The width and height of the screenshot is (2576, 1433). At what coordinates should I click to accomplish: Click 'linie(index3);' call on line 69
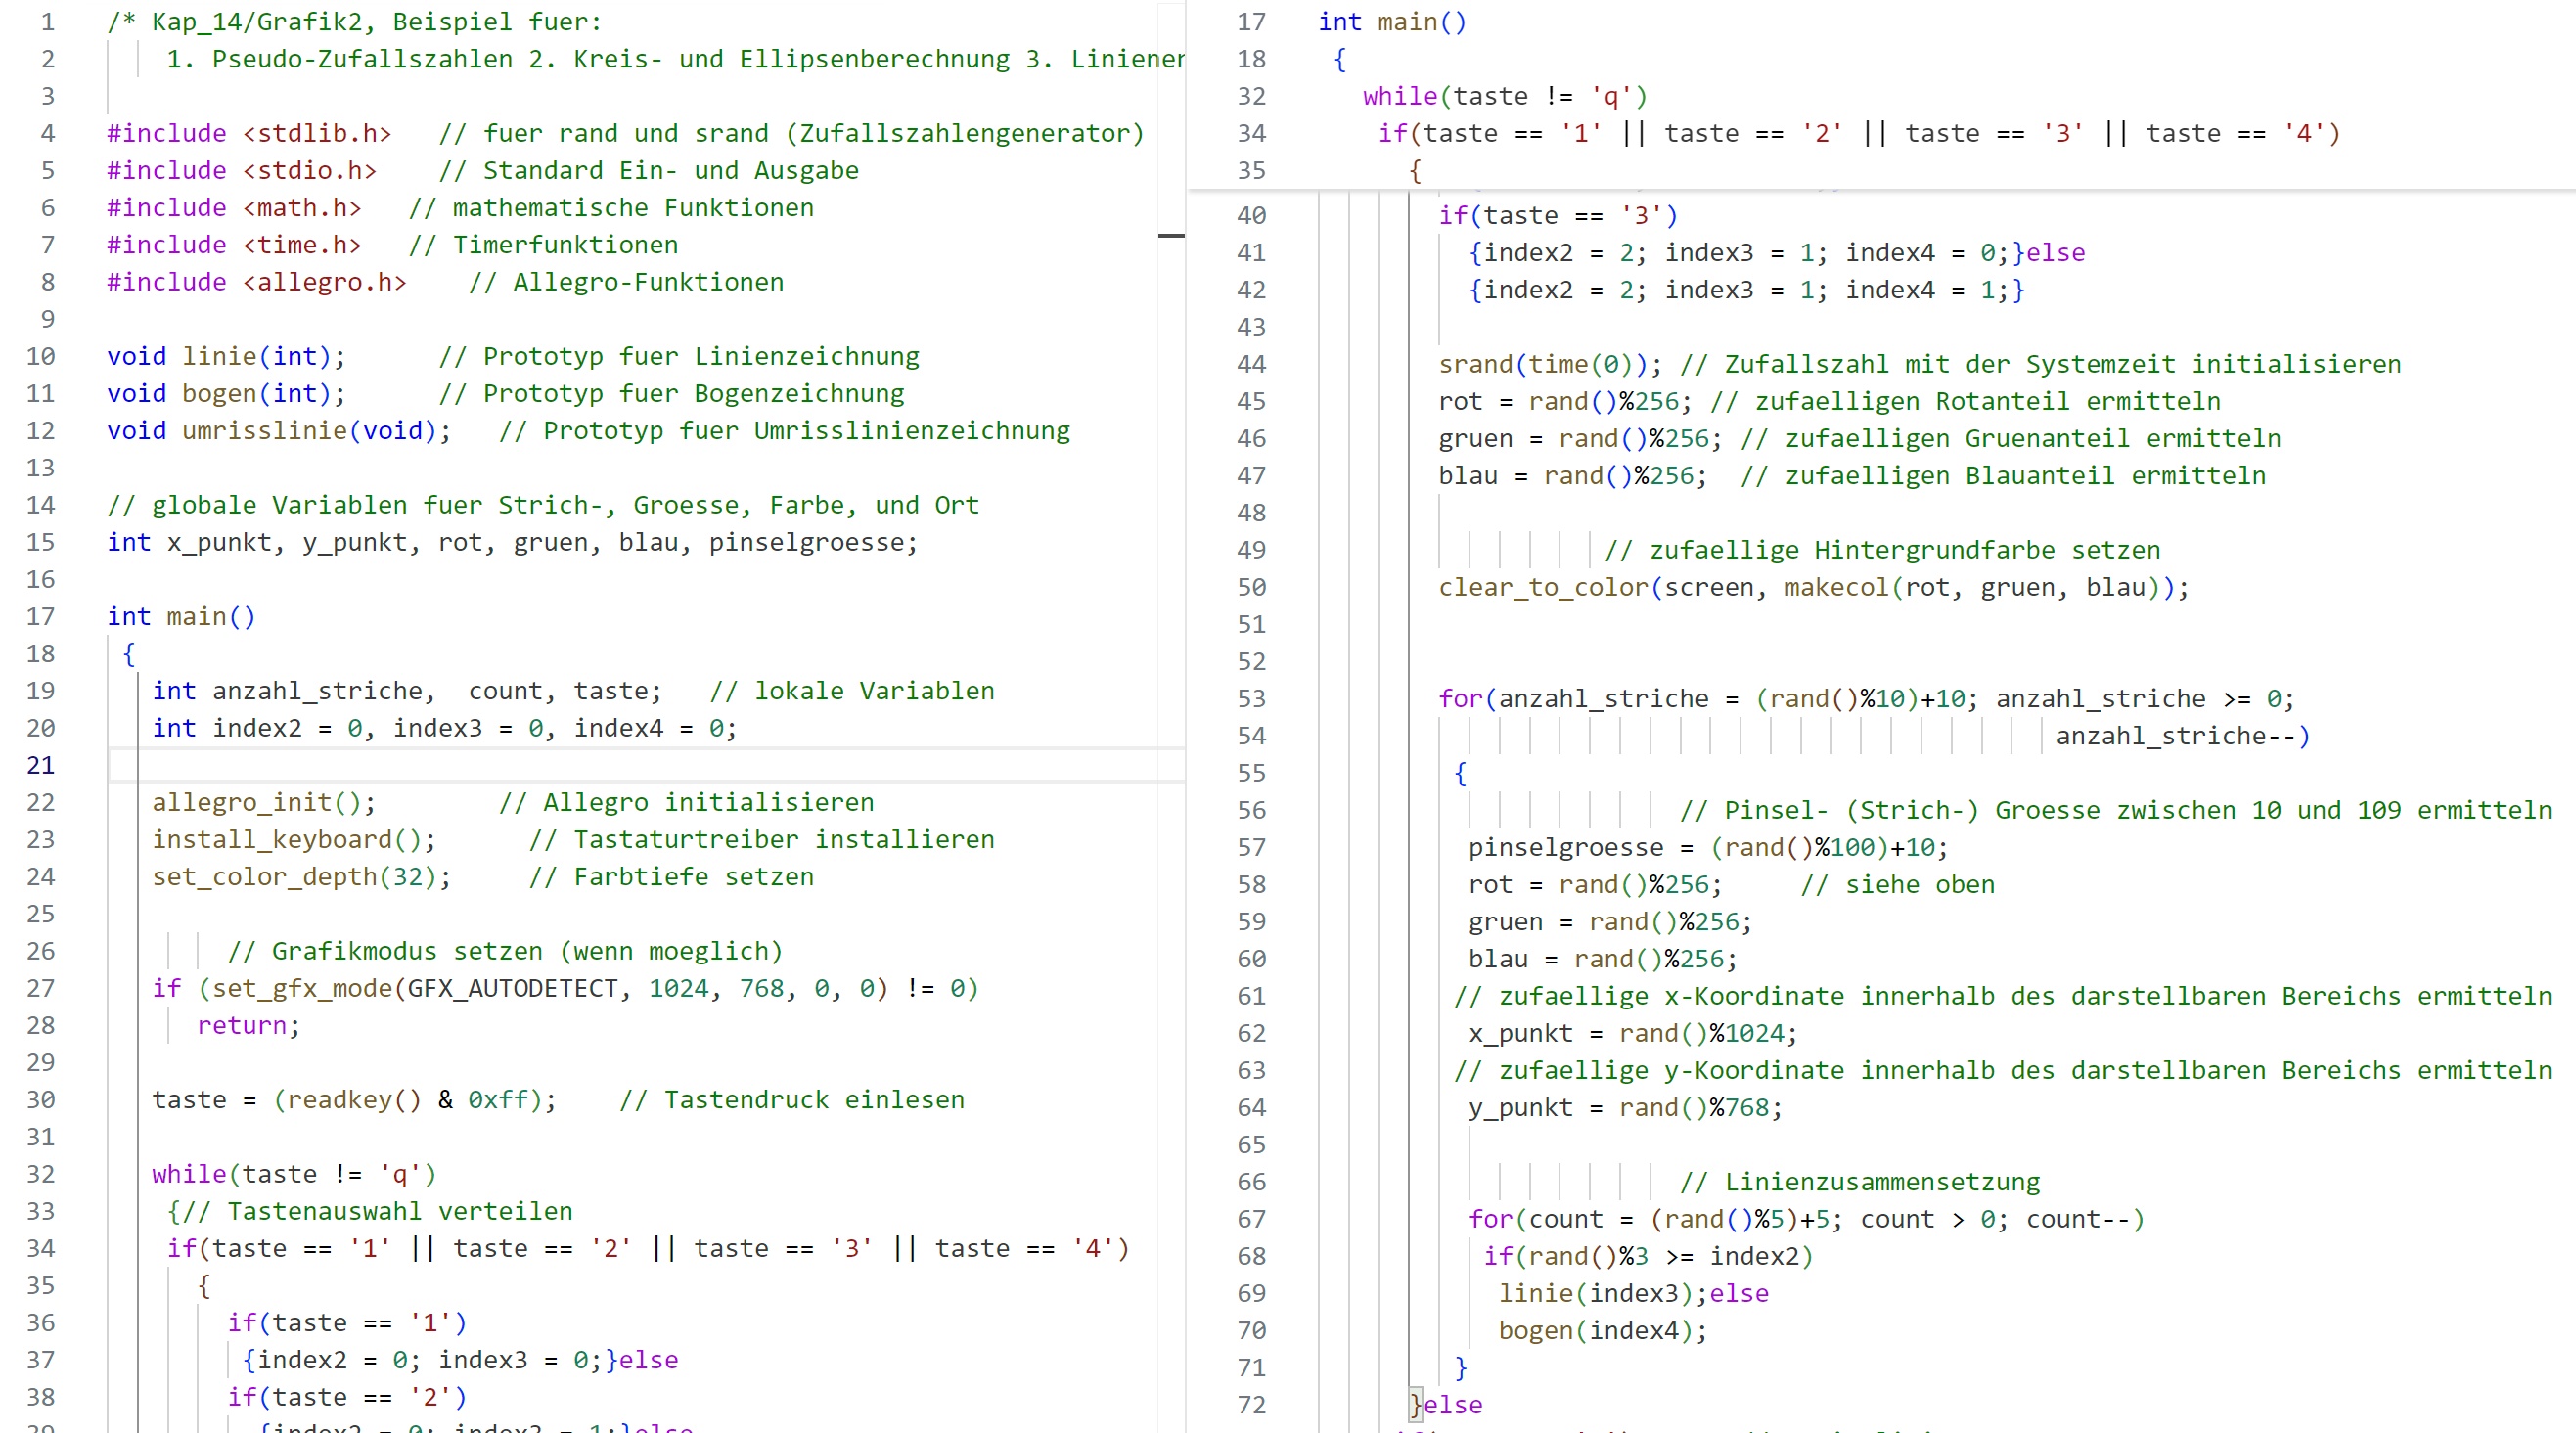pyautogui.click(x=1601, y=1293)
